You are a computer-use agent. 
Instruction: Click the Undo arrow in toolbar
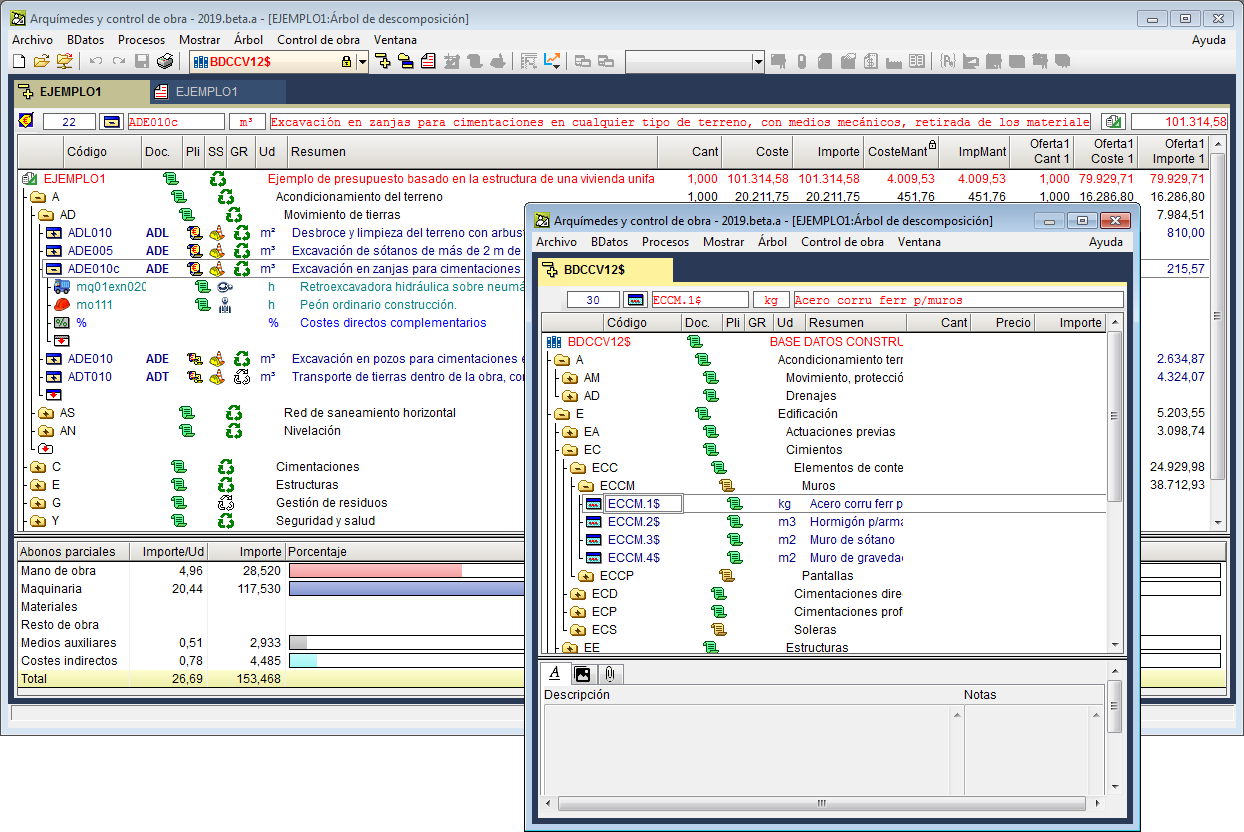point(96,62)
